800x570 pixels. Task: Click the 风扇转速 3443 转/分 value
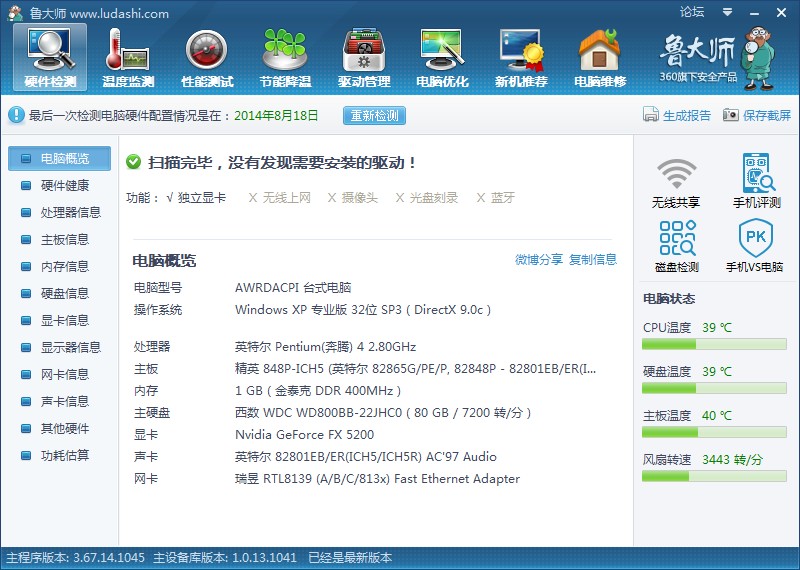click(x=732, y=460)
